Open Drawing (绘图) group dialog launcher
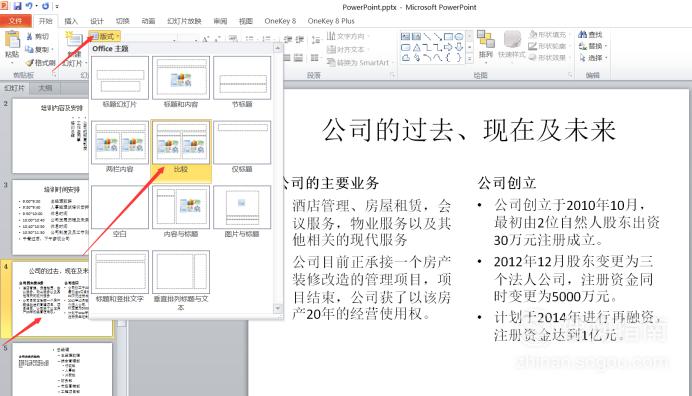 pos(570,75)
